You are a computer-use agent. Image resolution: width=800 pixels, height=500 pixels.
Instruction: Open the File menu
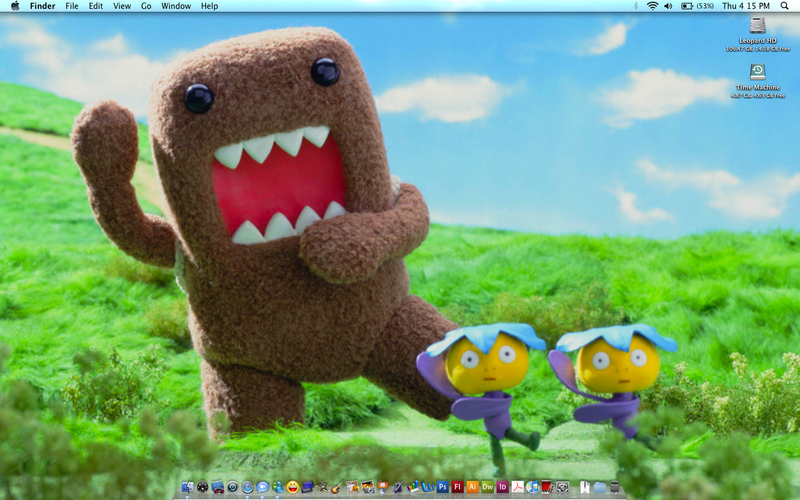72,6
